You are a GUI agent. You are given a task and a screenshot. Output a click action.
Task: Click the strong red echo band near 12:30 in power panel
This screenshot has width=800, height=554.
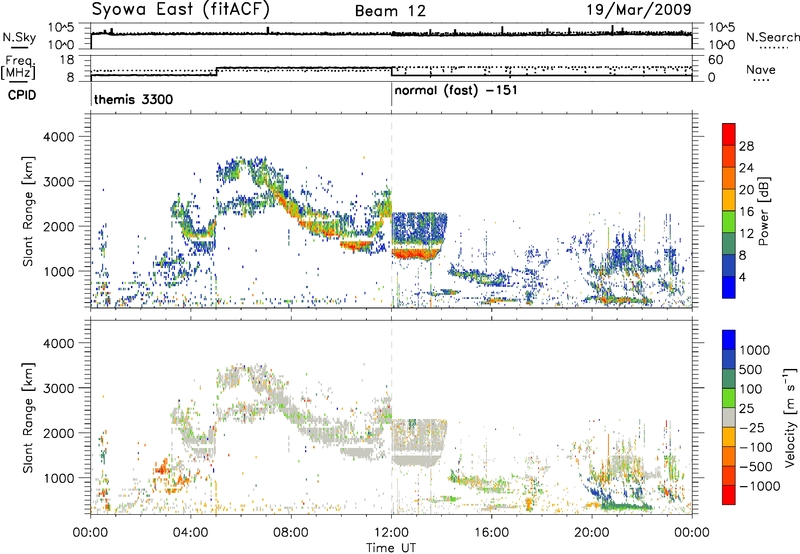click(x=414, y=253)
